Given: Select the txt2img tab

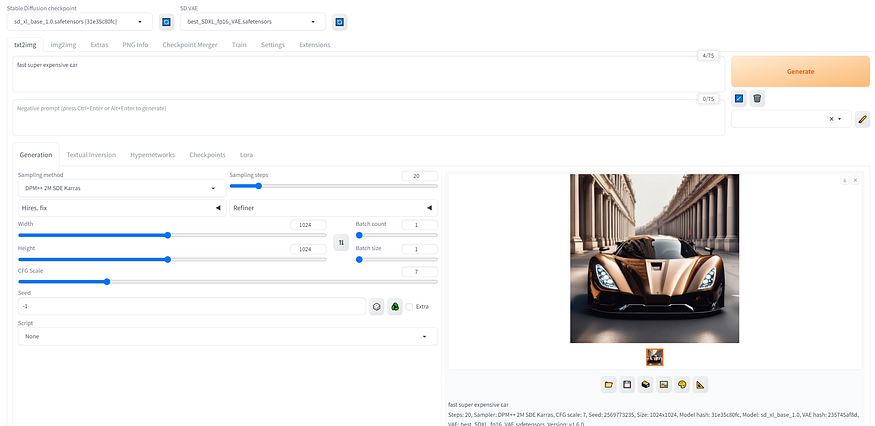Looking at the screenshot, I should coord(25,45).
